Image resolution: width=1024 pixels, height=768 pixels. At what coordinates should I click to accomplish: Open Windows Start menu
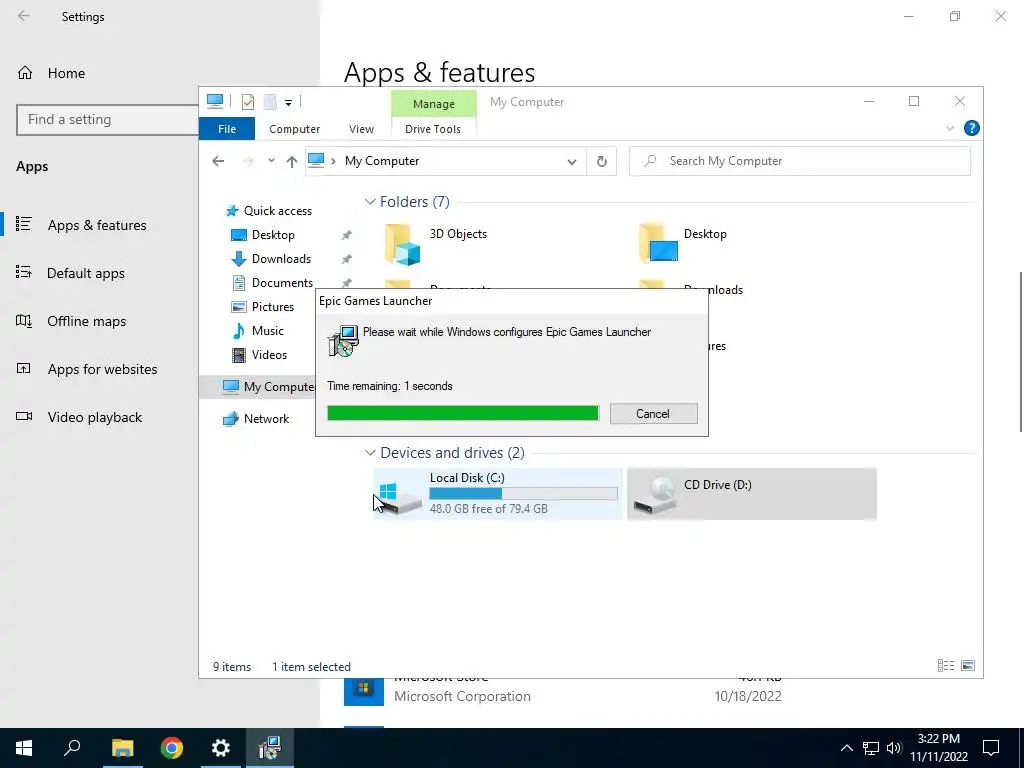coord(24,748)
